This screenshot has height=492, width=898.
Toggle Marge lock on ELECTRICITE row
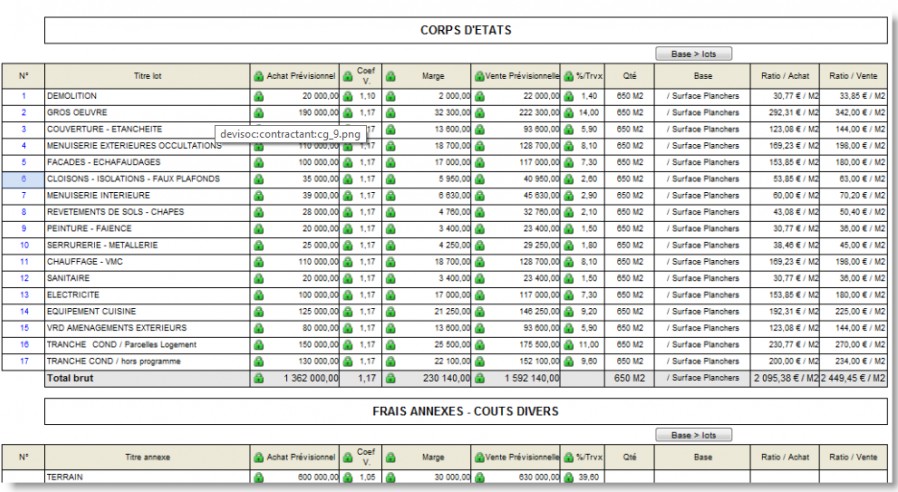(391, 296)
